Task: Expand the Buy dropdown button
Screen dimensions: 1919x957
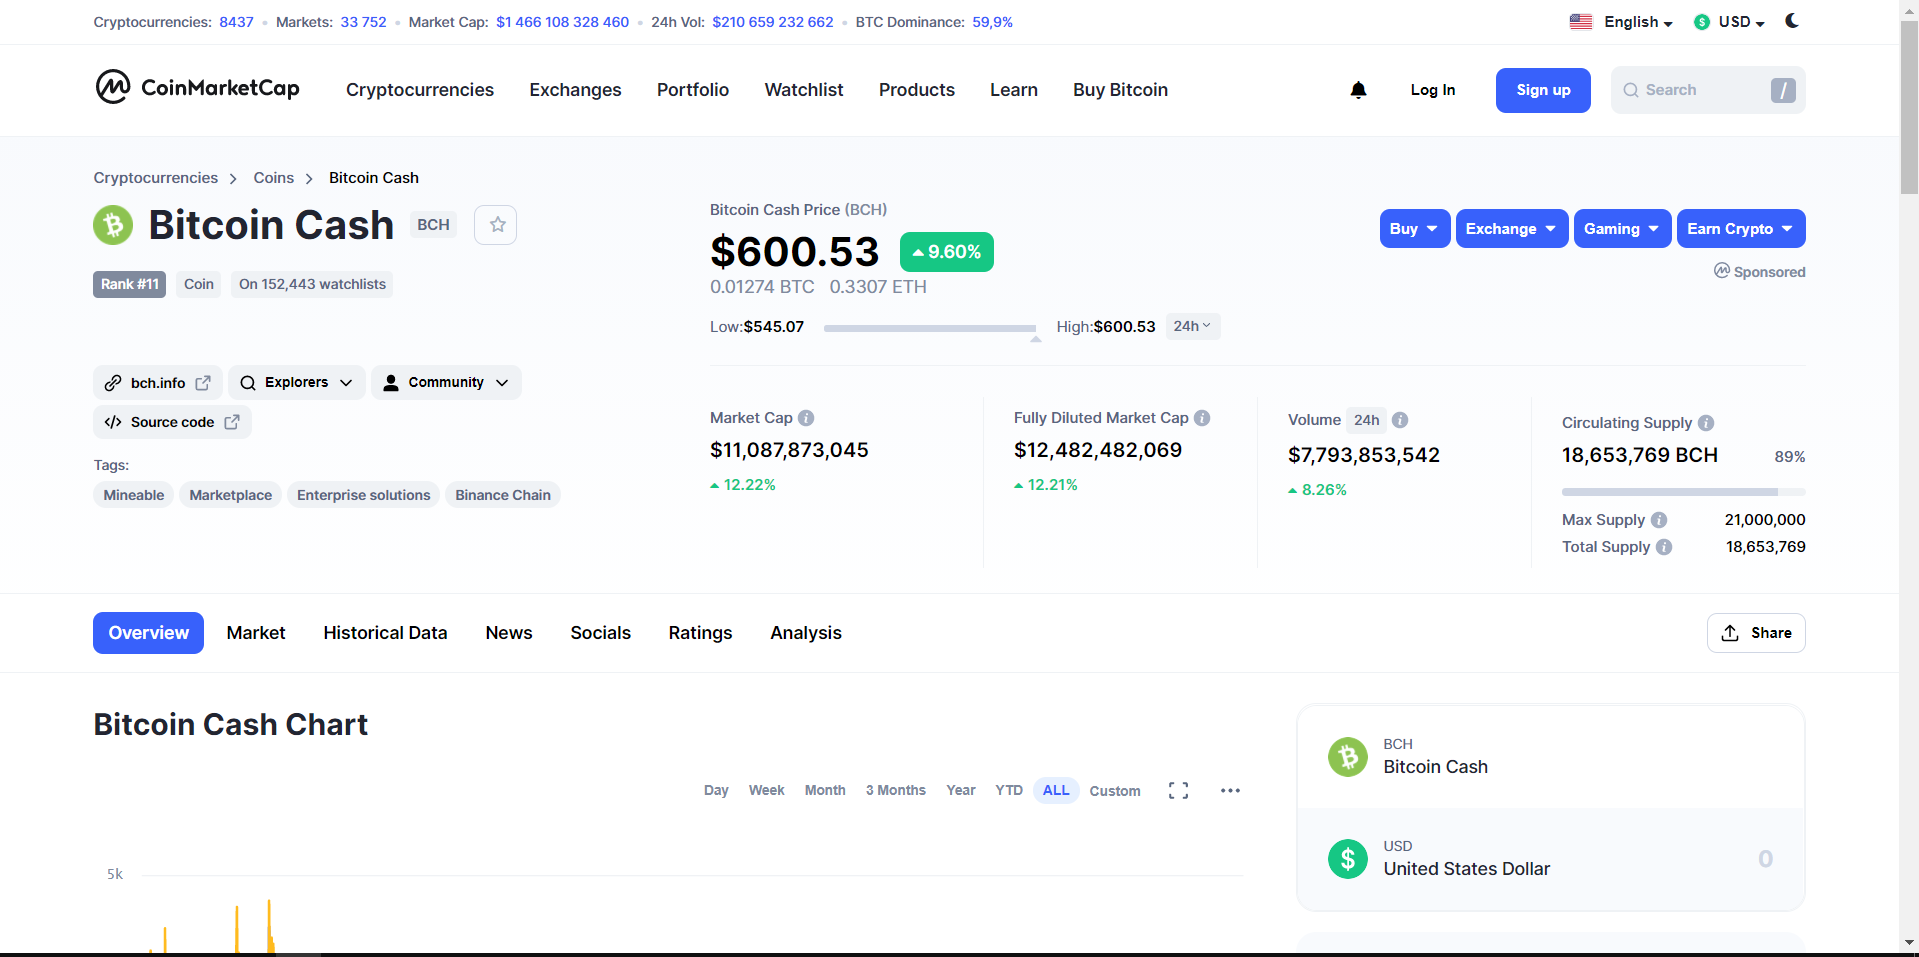Action: tap(1415, 229)
